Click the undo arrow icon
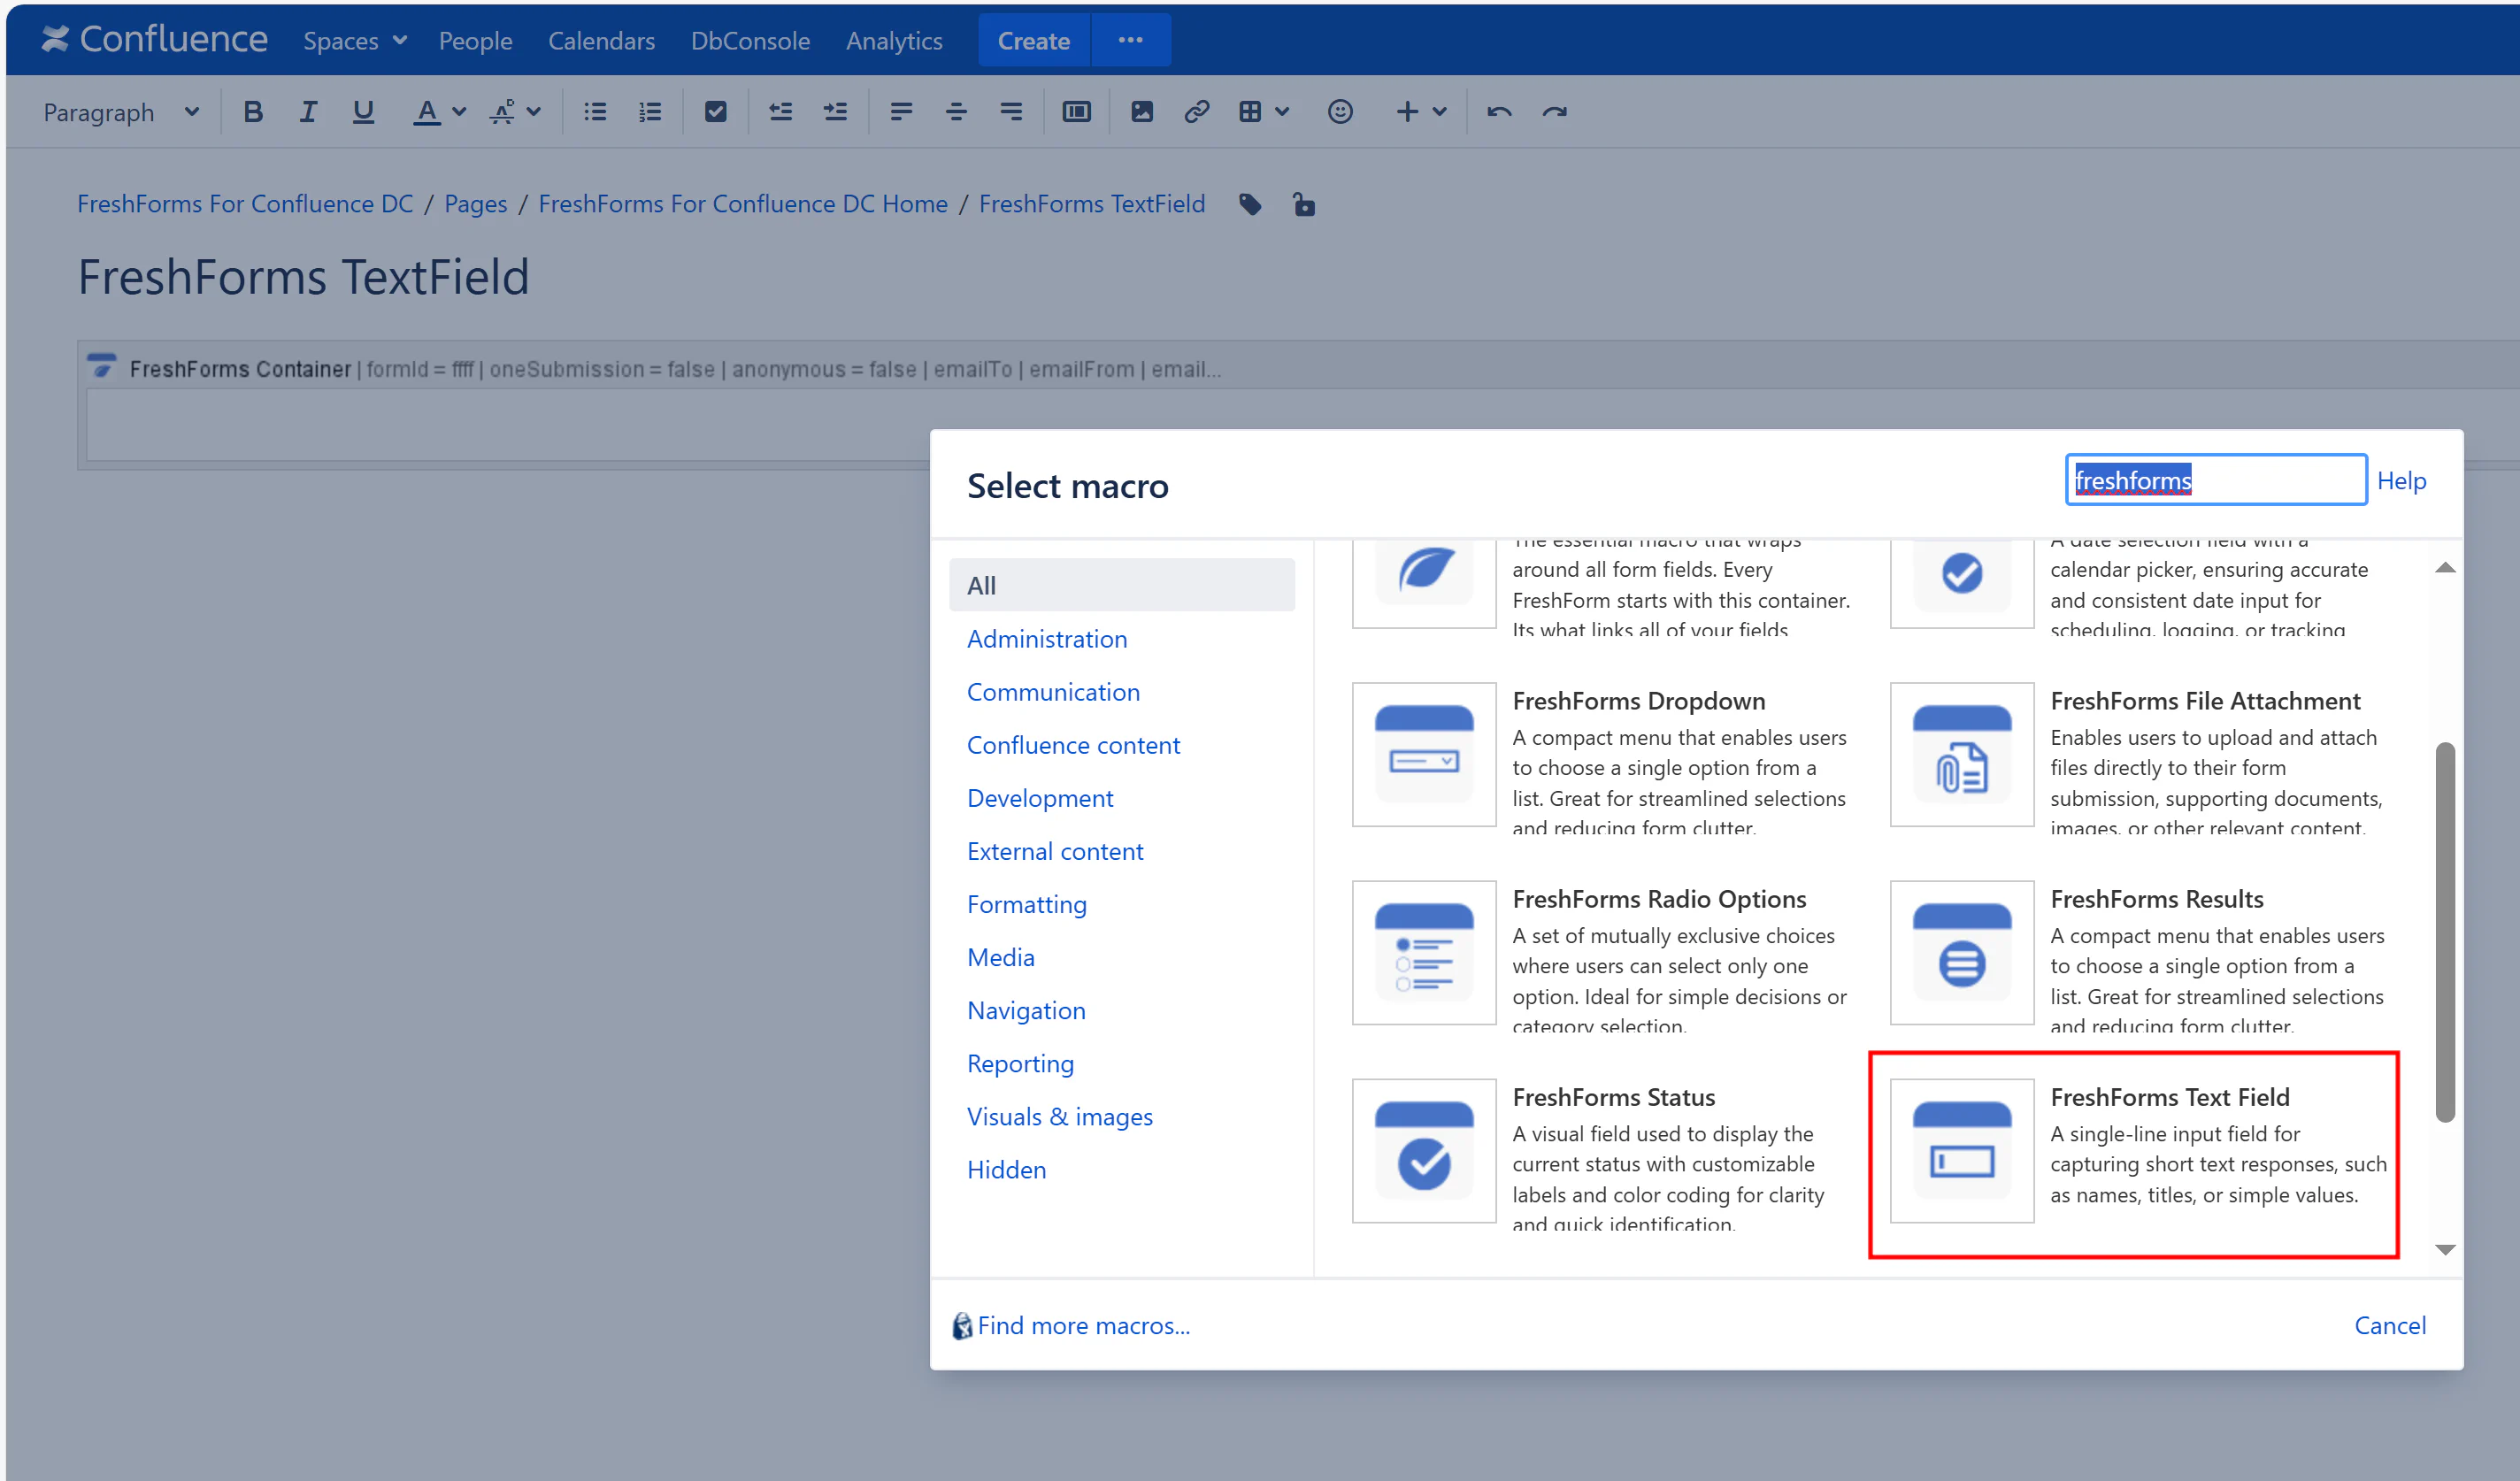Viewport: 2520px width, 1481px height. (1499, 112)
